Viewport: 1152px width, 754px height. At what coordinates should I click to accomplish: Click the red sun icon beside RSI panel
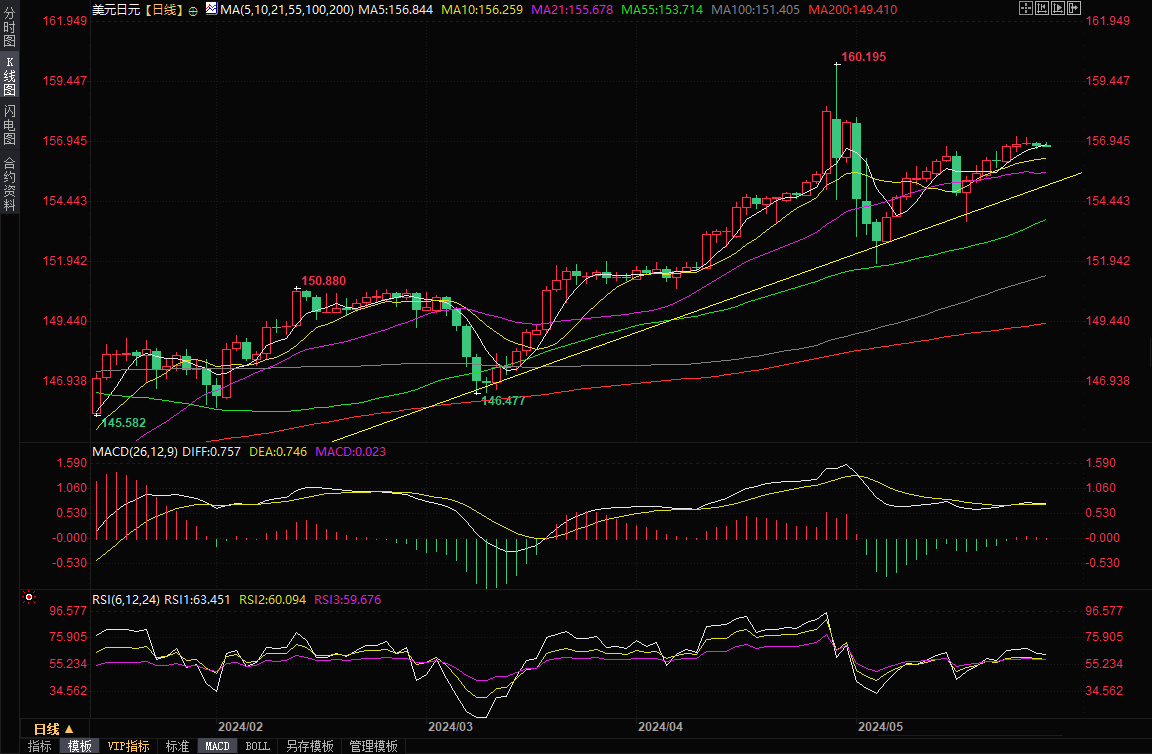(x=29, y=598)
